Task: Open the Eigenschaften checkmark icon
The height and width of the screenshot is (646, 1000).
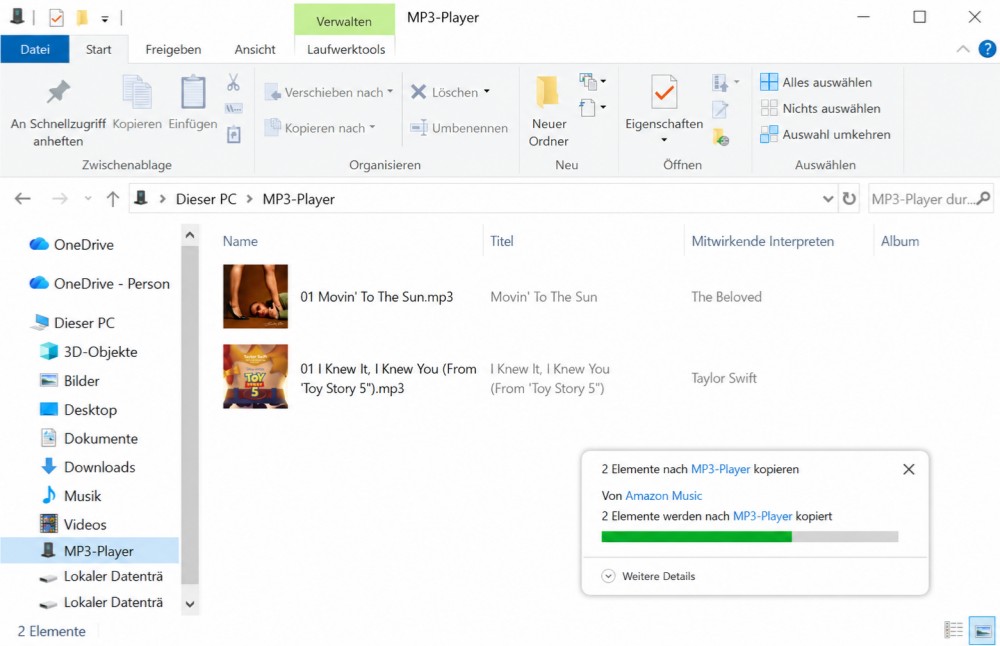Action: pos(664,92)
